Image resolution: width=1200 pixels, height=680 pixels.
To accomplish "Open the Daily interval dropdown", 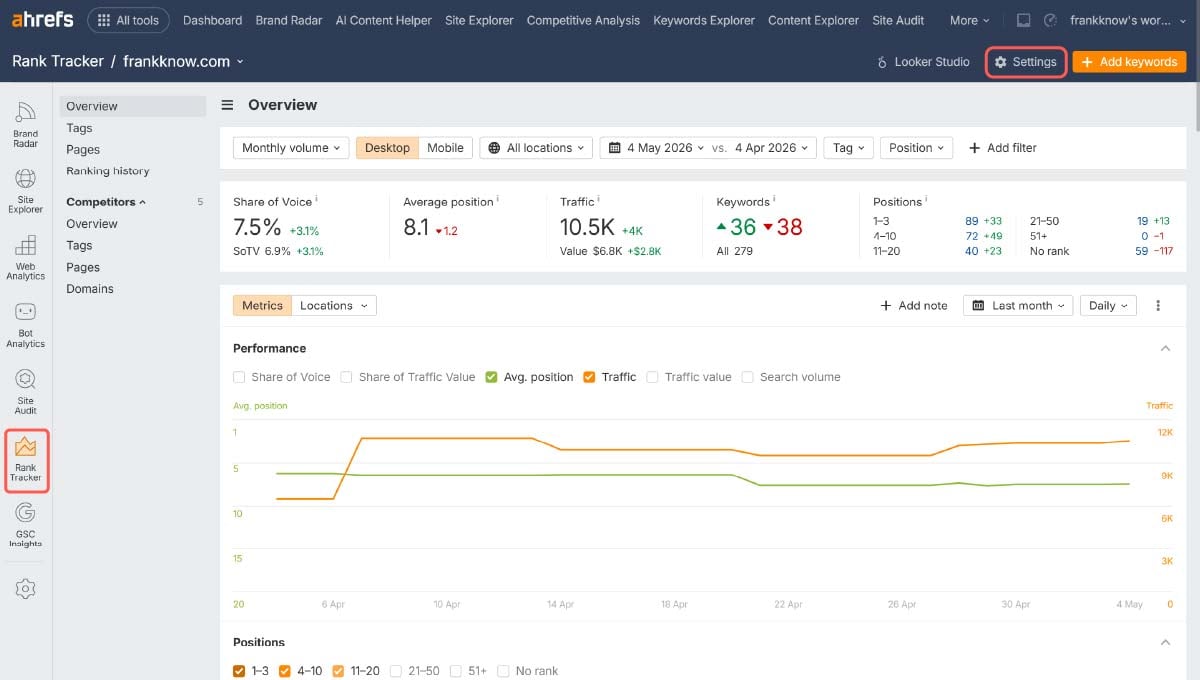I will pos(1108,306).
